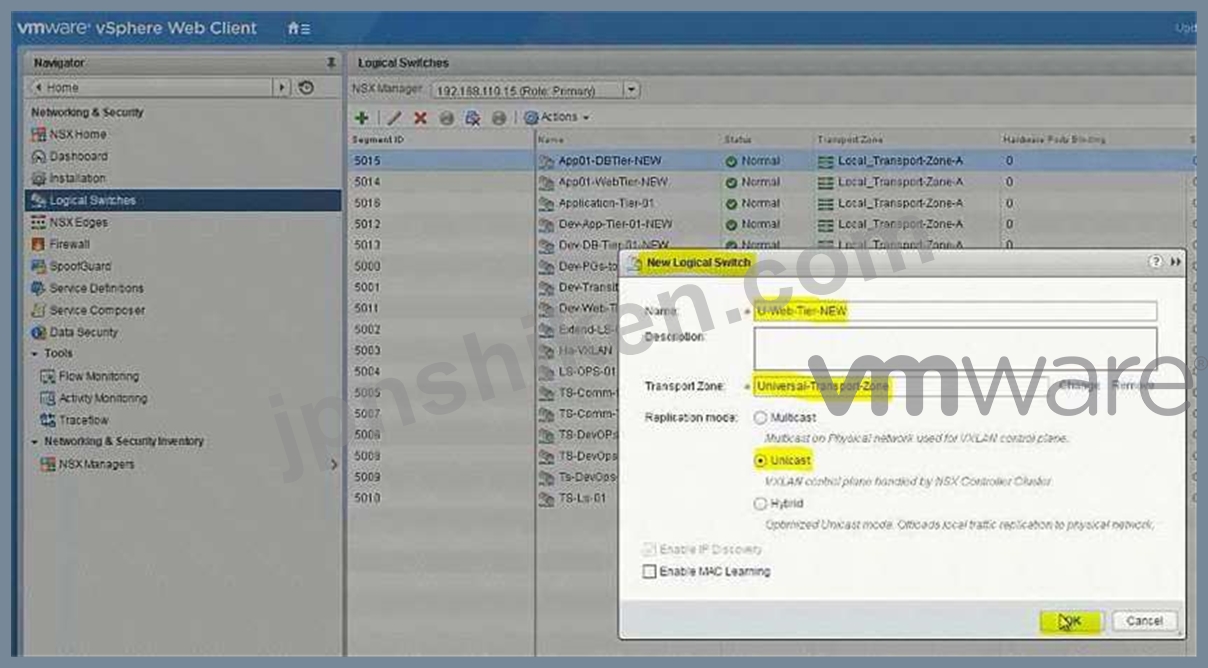Open Service Composer in Navigator
This screenshot has width=1208, height=668.
(97, 310)
